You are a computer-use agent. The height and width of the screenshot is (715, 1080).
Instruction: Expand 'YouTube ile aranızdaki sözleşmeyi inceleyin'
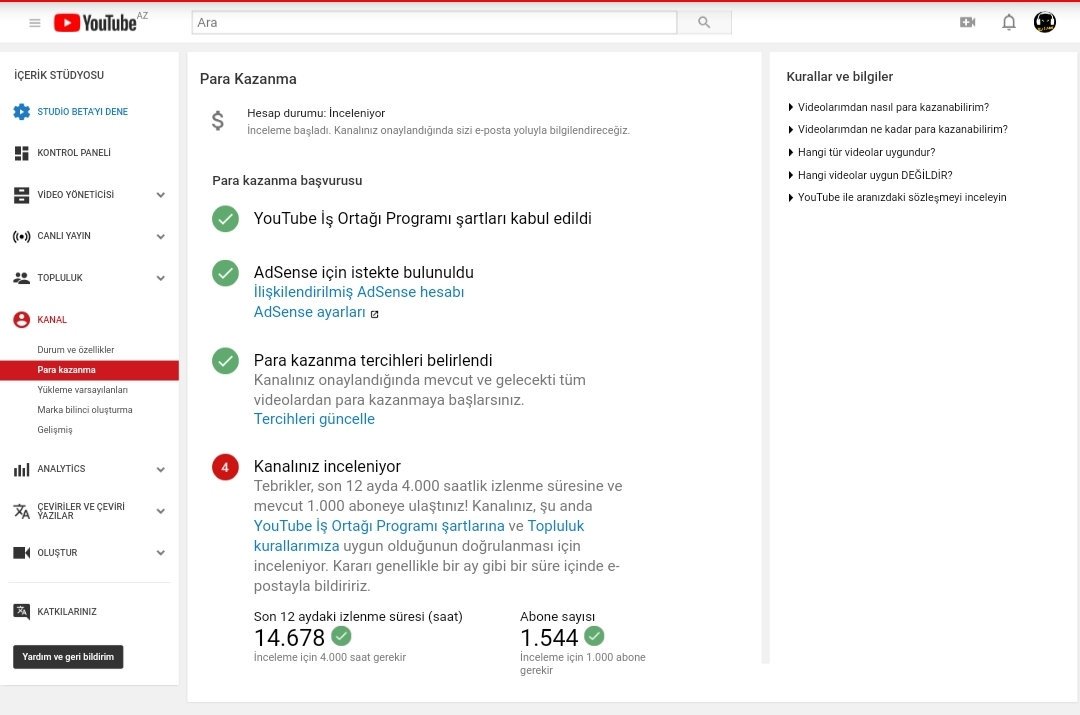point(897,197)
